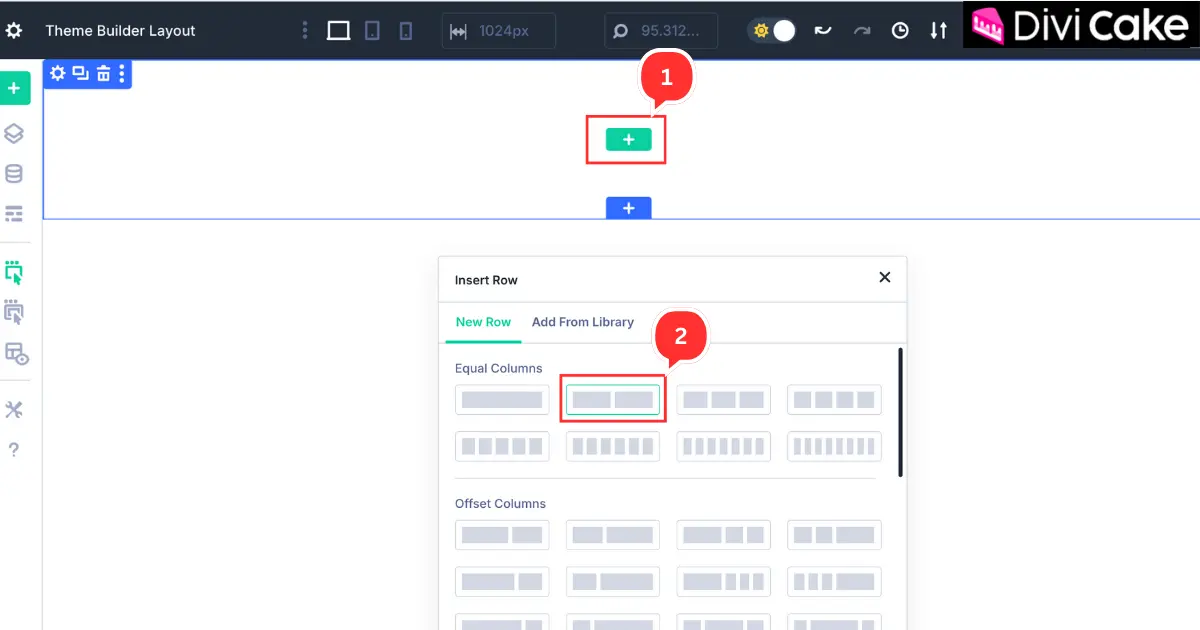Click the redo arrow in top bar
1200x630 pixels.
pos(861,31)
